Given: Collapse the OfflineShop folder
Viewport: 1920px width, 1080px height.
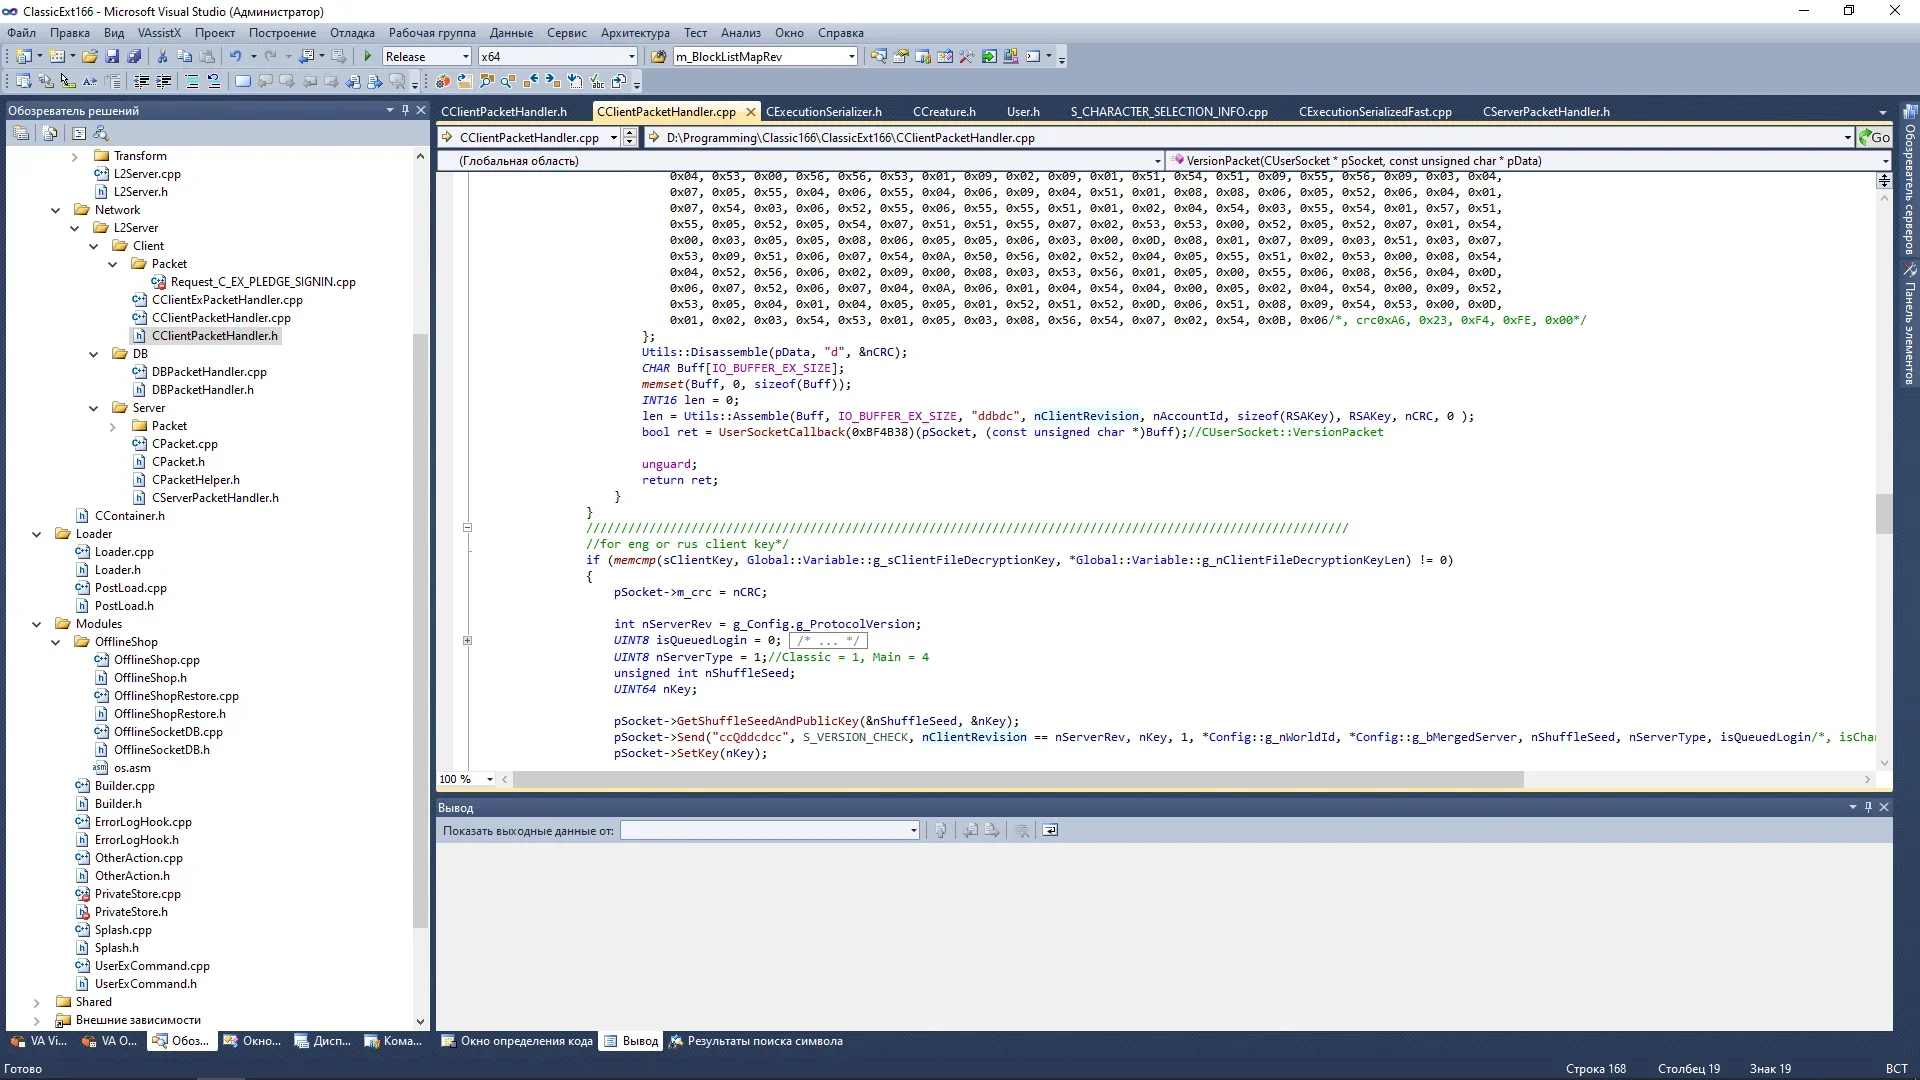Looking at the screenshot, I should click(x=56, y=642).
